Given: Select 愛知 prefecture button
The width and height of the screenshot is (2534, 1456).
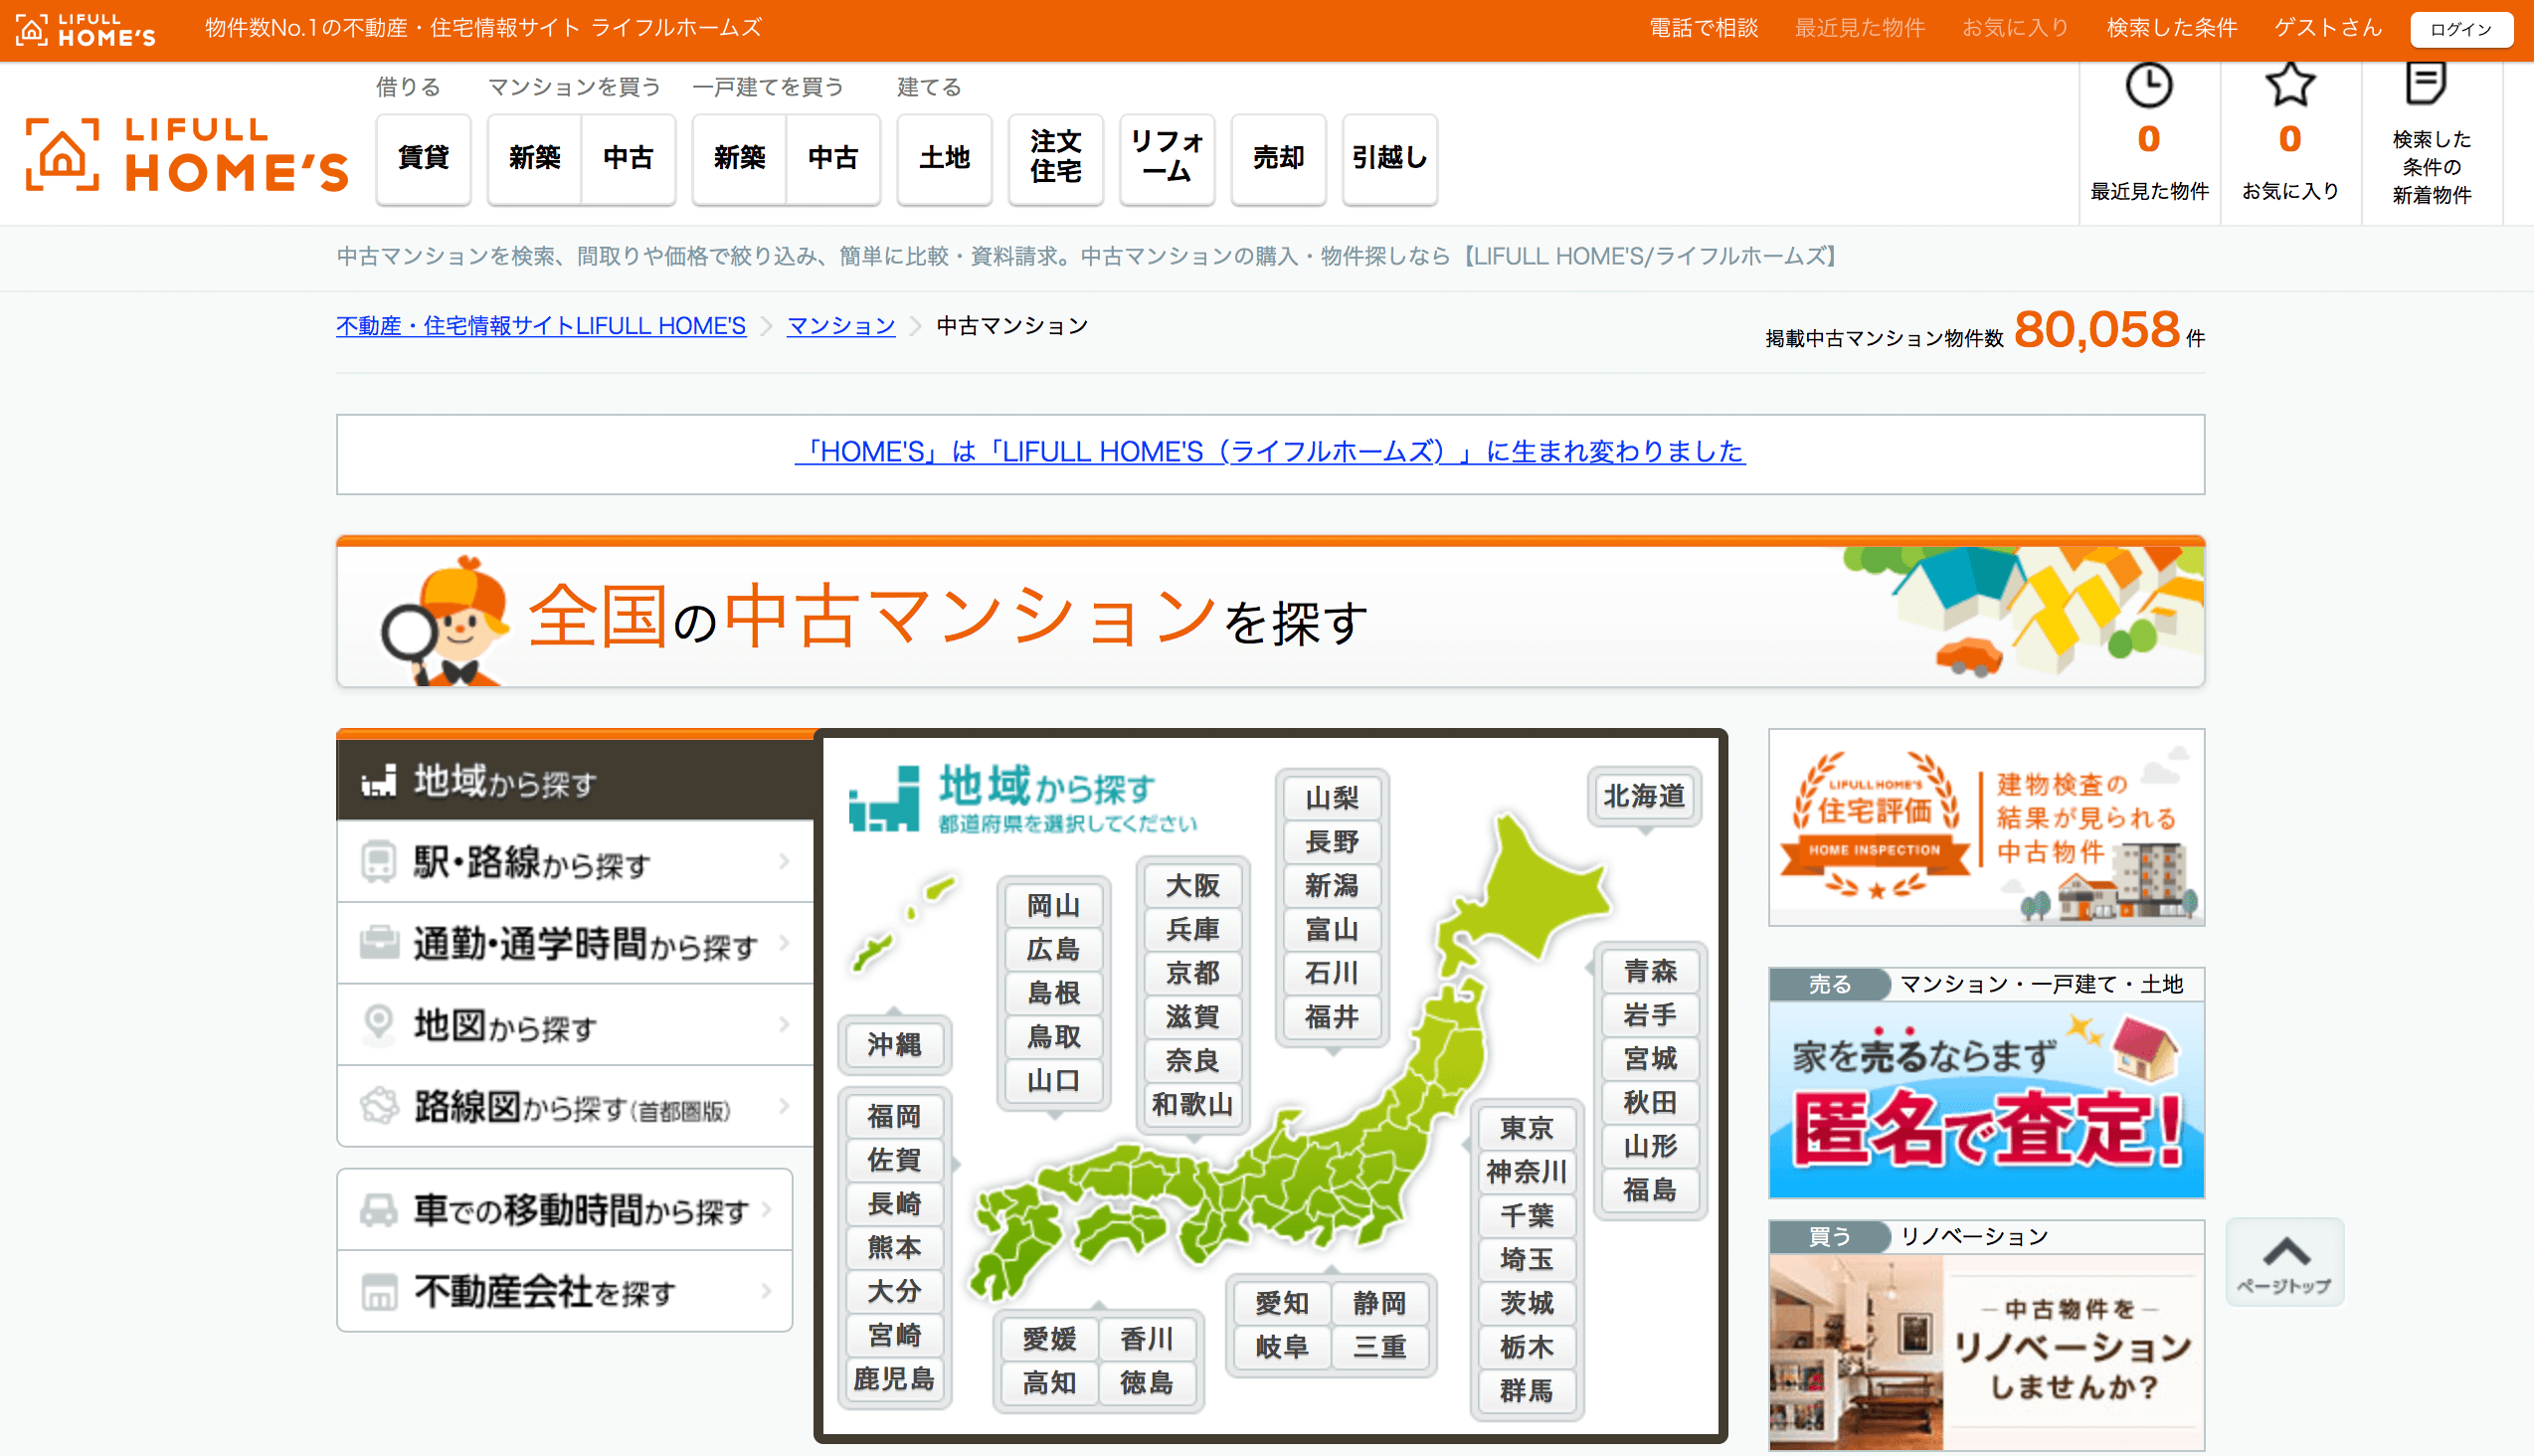Looking at the screenshot, I should click(1281, 1304).
